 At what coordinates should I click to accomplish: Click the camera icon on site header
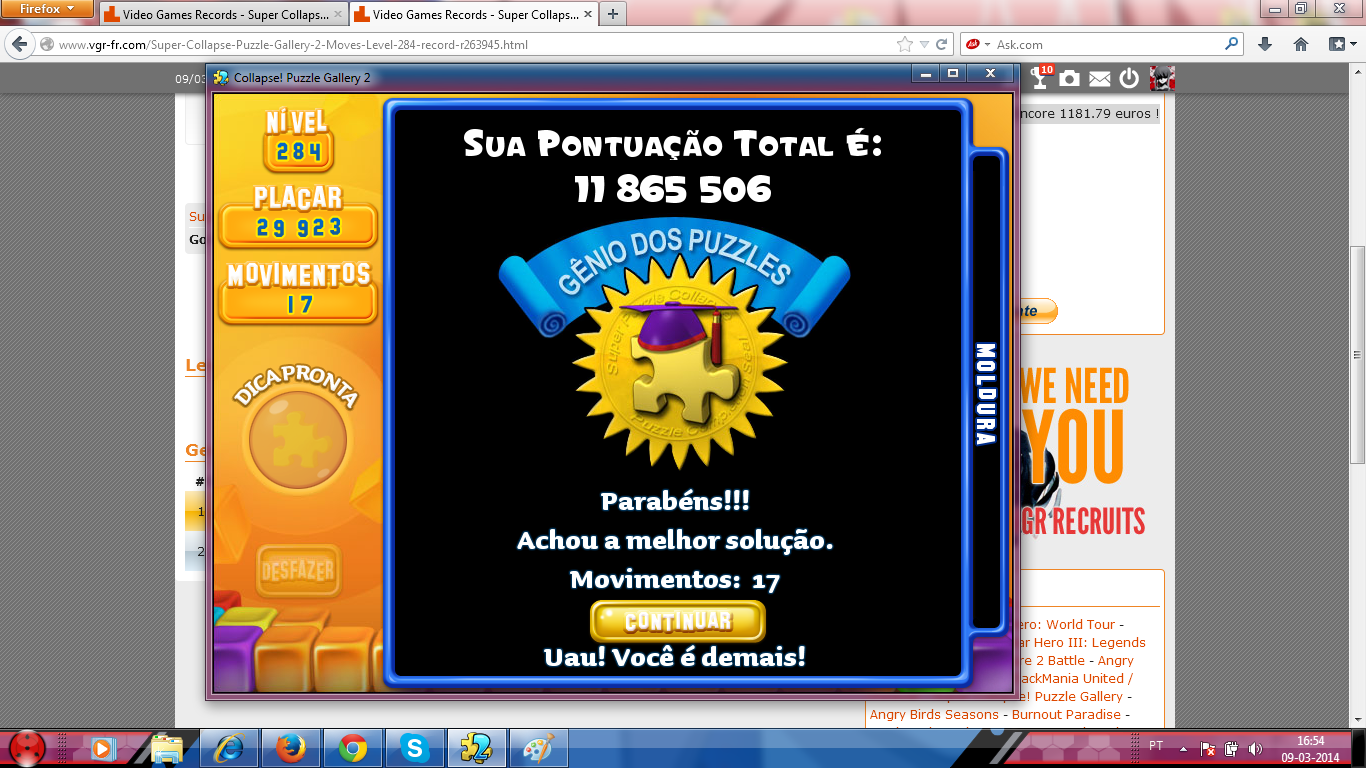pos(1069,79)
